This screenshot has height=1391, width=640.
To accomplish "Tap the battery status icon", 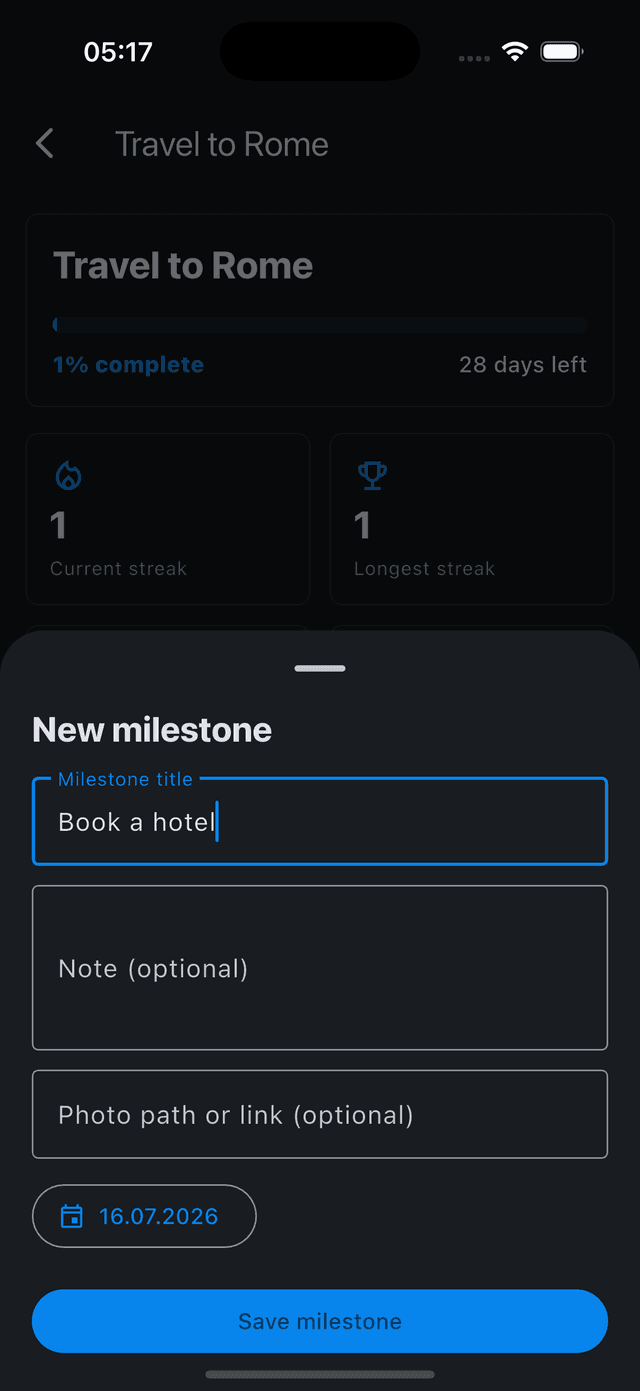I will (x=562, y=52).
